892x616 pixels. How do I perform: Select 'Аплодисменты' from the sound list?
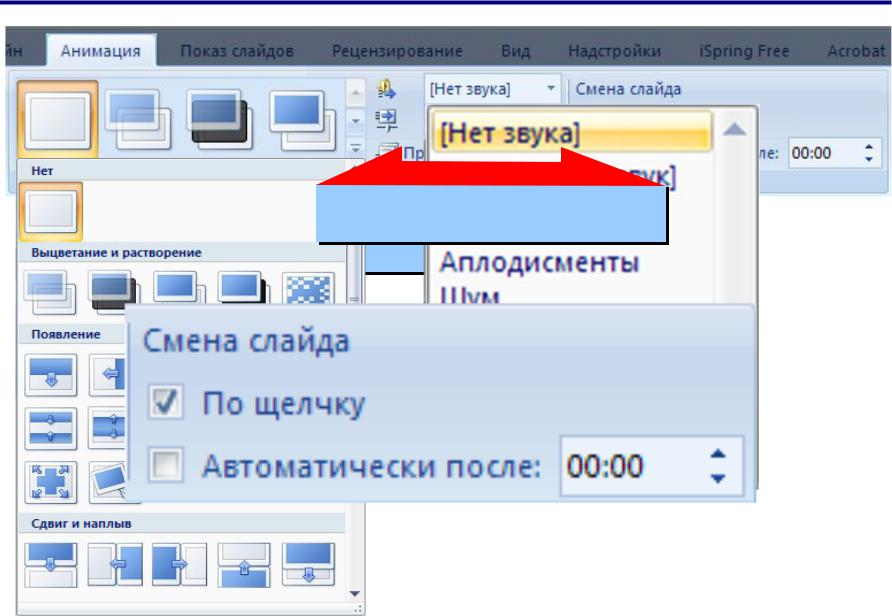click(x=538, y=264)
